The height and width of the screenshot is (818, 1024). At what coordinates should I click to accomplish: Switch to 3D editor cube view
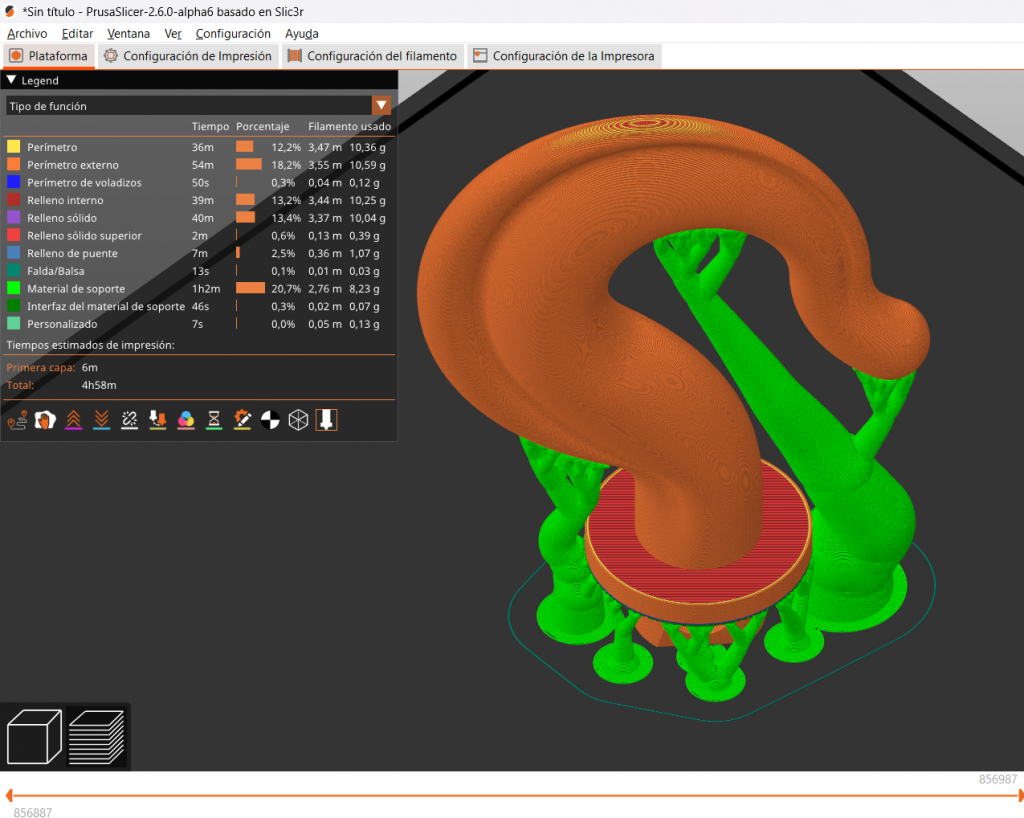click(x=35, y=737)
